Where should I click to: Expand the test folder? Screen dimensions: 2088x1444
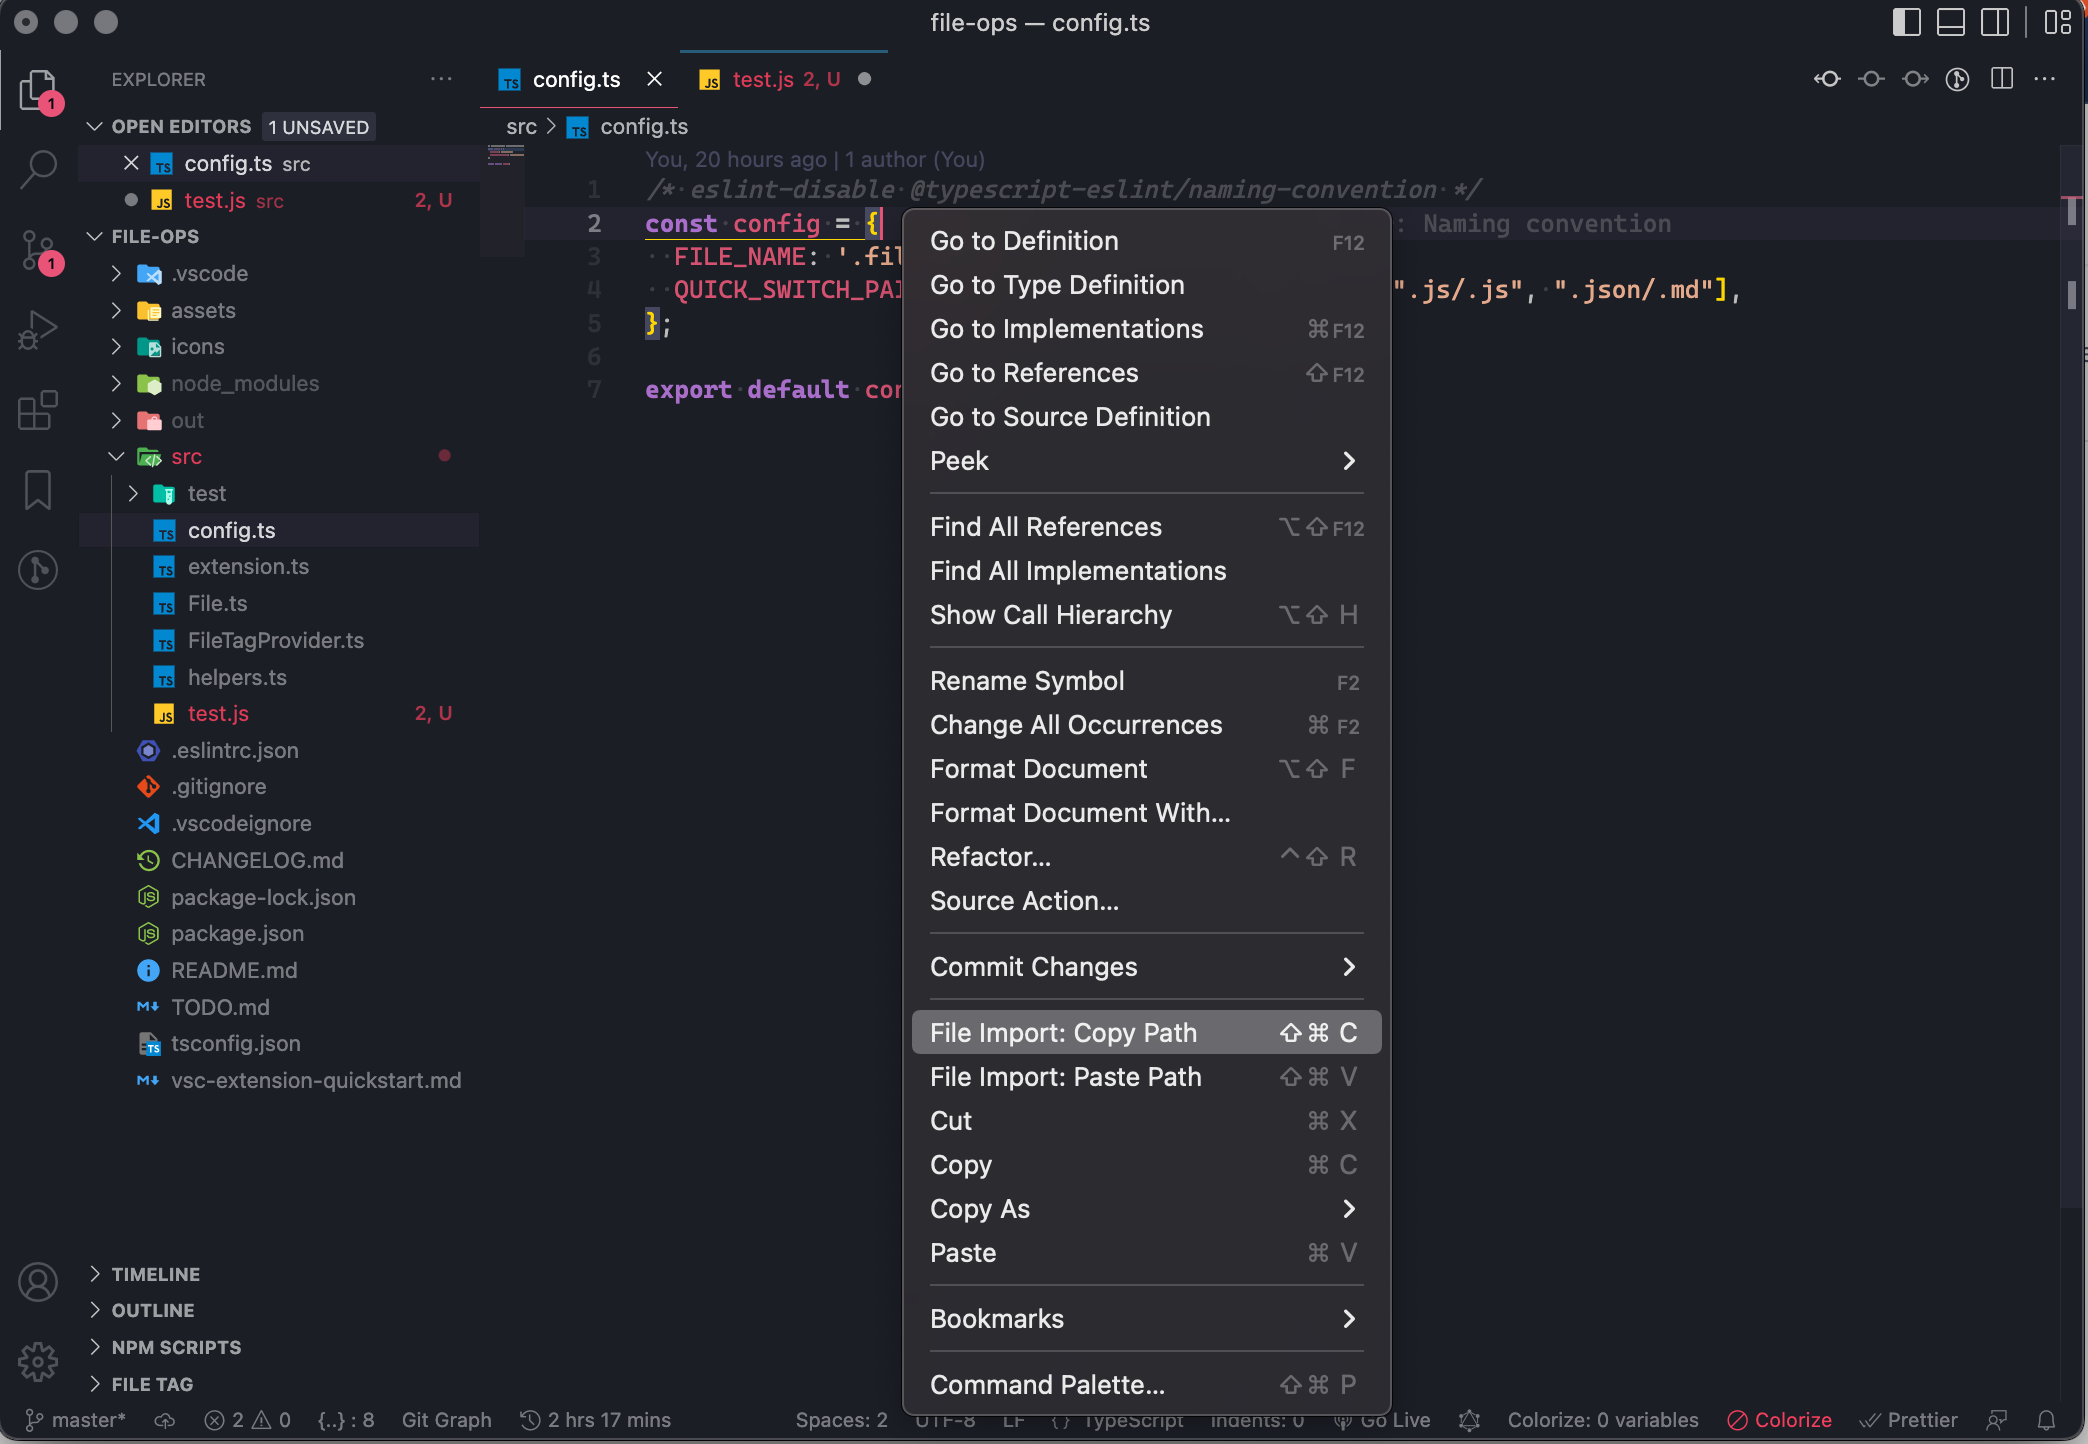click(133, 493)
